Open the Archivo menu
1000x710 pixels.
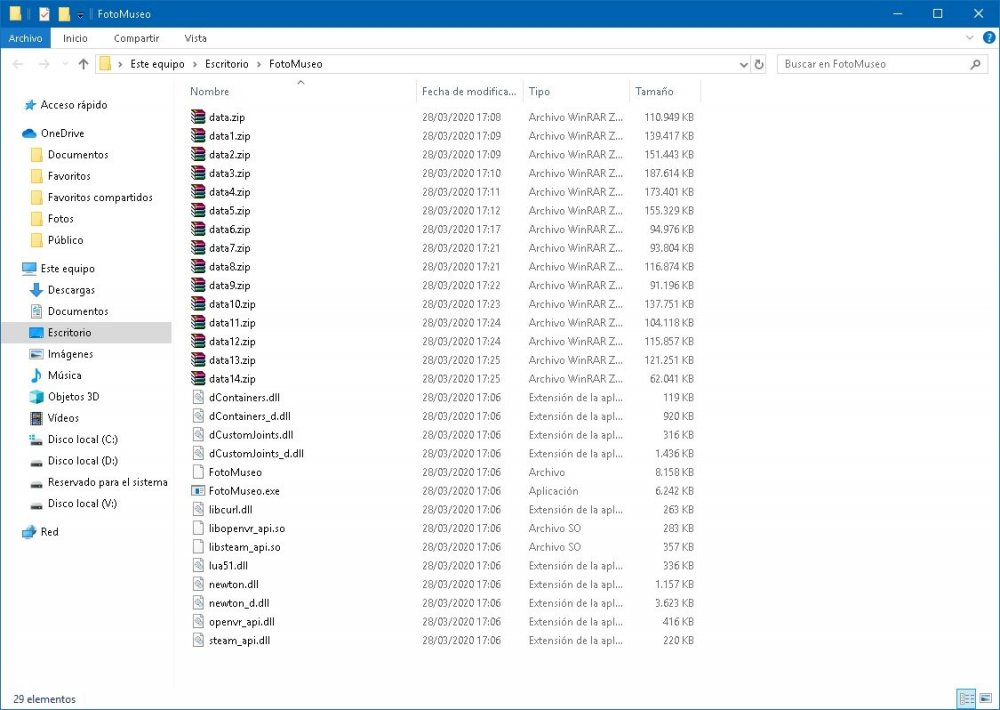[x=25, y=38]
